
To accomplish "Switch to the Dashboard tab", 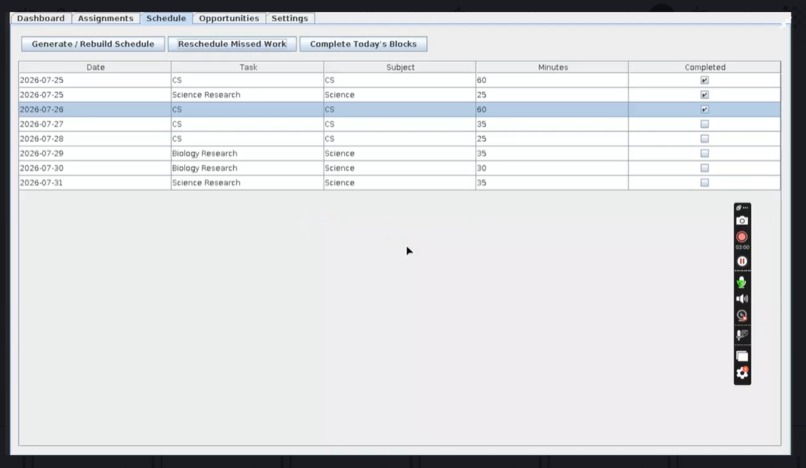I will (41, 18).
